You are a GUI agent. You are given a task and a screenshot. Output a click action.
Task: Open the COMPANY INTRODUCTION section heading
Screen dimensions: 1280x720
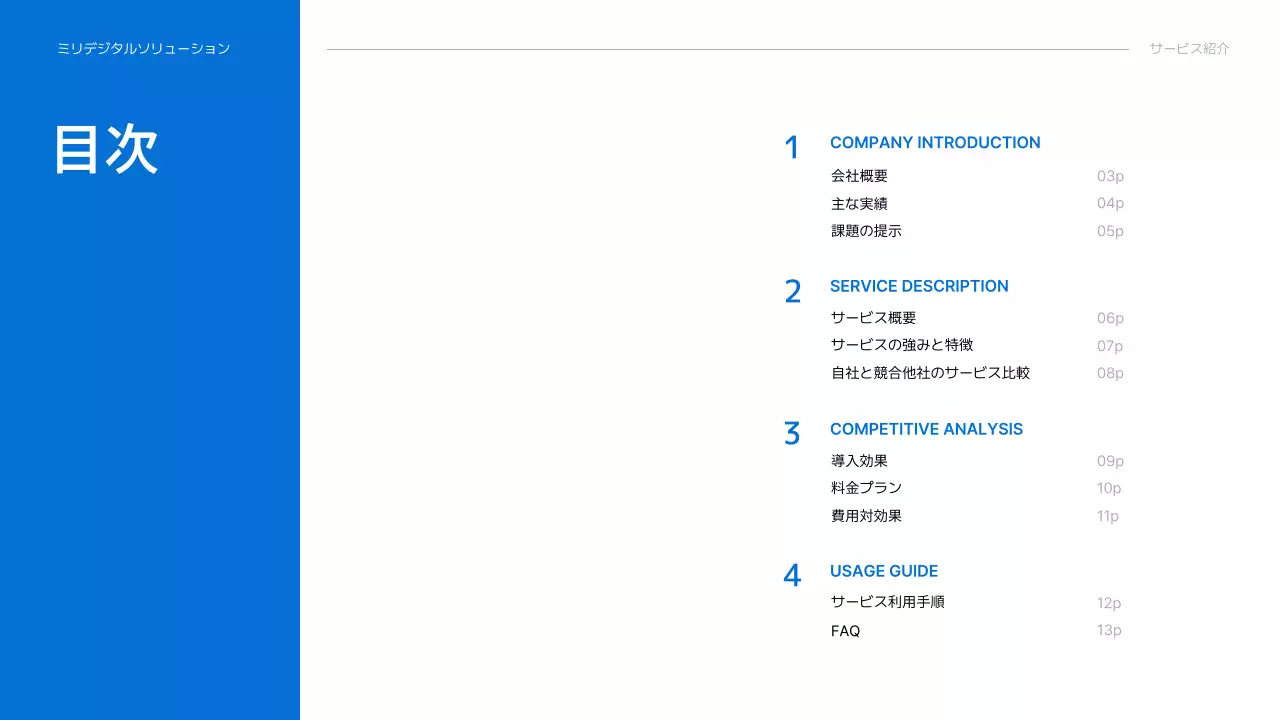click(x=934, y=143)
